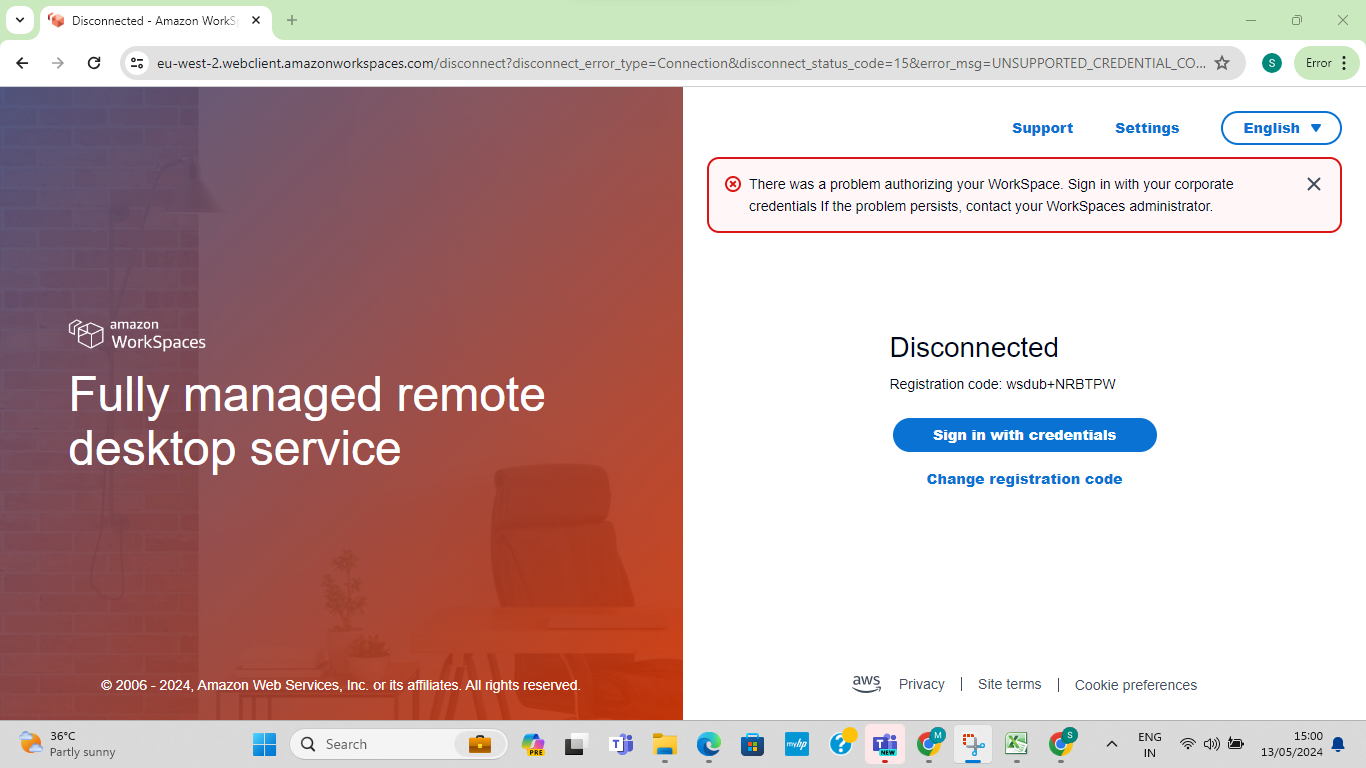Open the Wi-Fi network tray icon

tap(1187, 744)
